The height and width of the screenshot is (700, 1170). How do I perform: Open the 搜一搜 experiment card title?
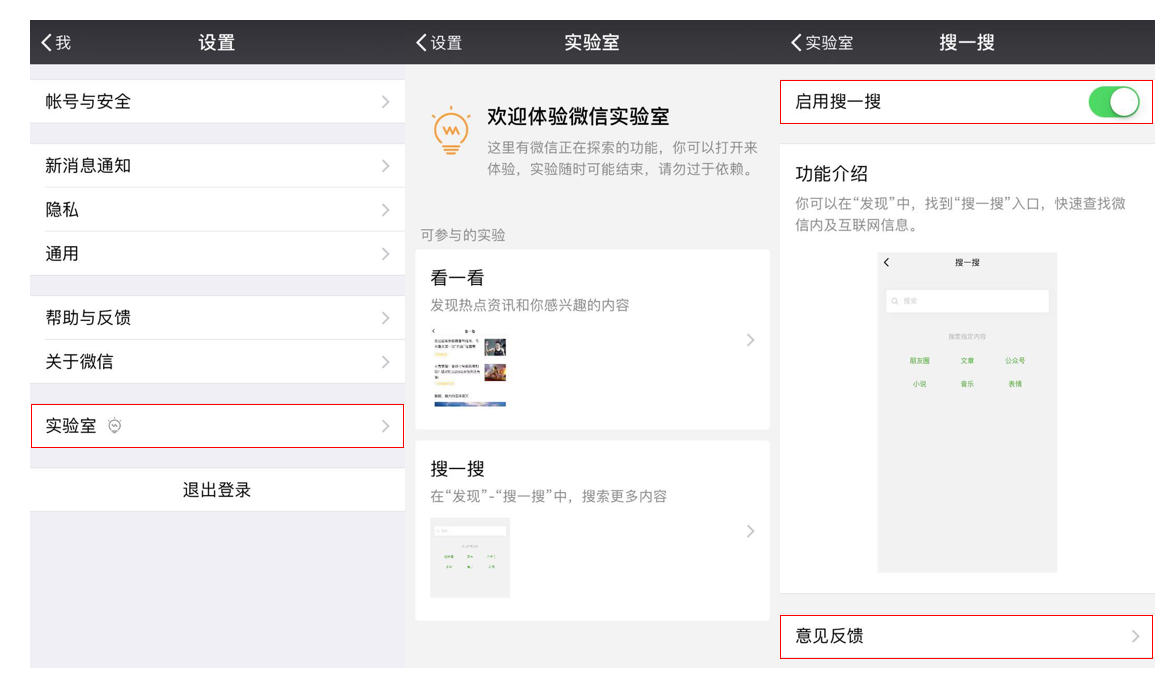pyautogui.click(x=457, y=469)
